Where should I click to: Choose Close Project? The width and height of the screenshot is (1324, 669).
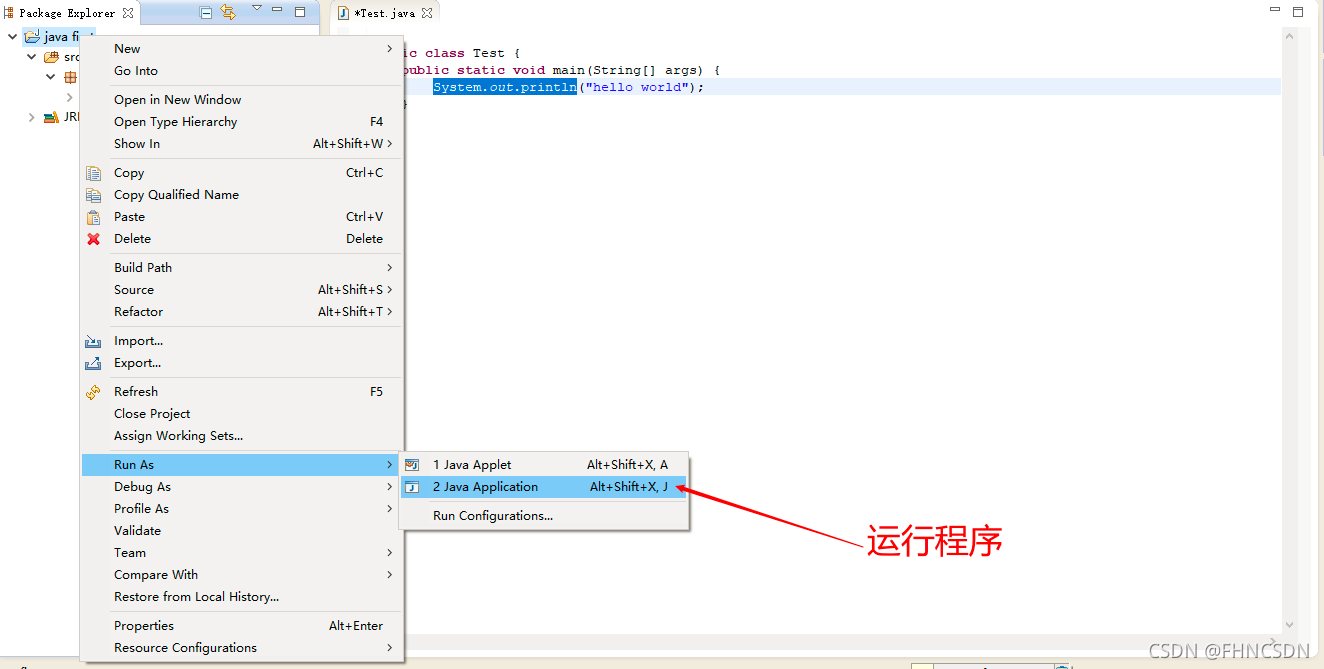(242, 413)
